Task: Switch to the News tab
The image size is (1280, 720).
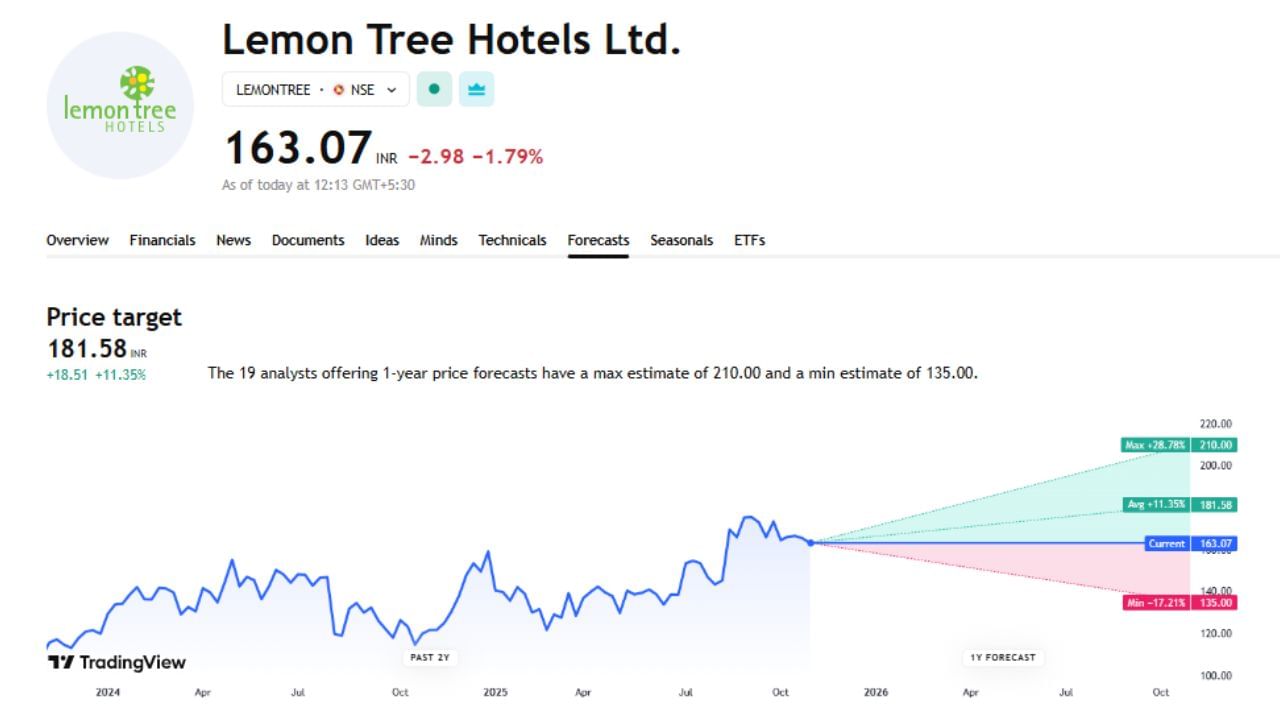Action: (x=233, y=240)
